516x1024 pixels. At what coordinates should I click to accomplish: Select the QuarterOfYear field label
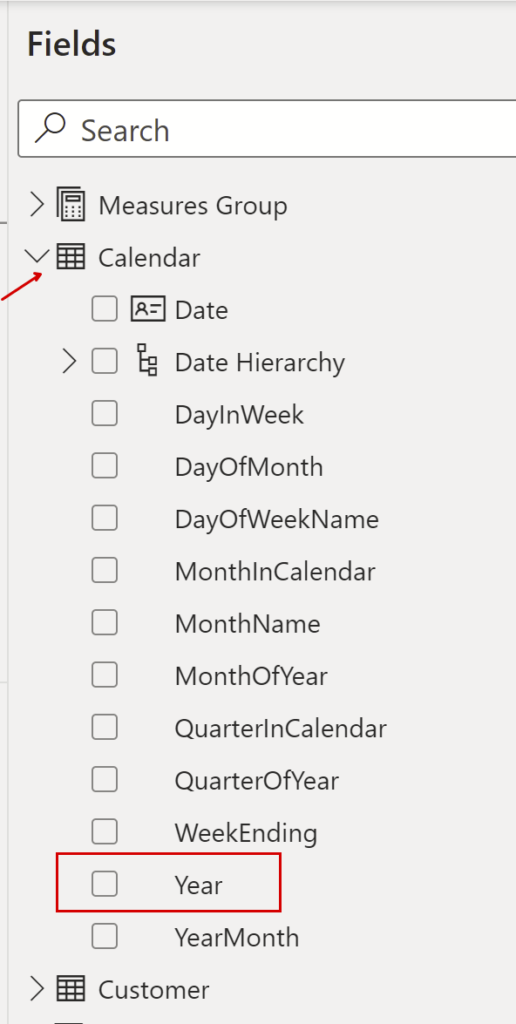tap(257, 780)
